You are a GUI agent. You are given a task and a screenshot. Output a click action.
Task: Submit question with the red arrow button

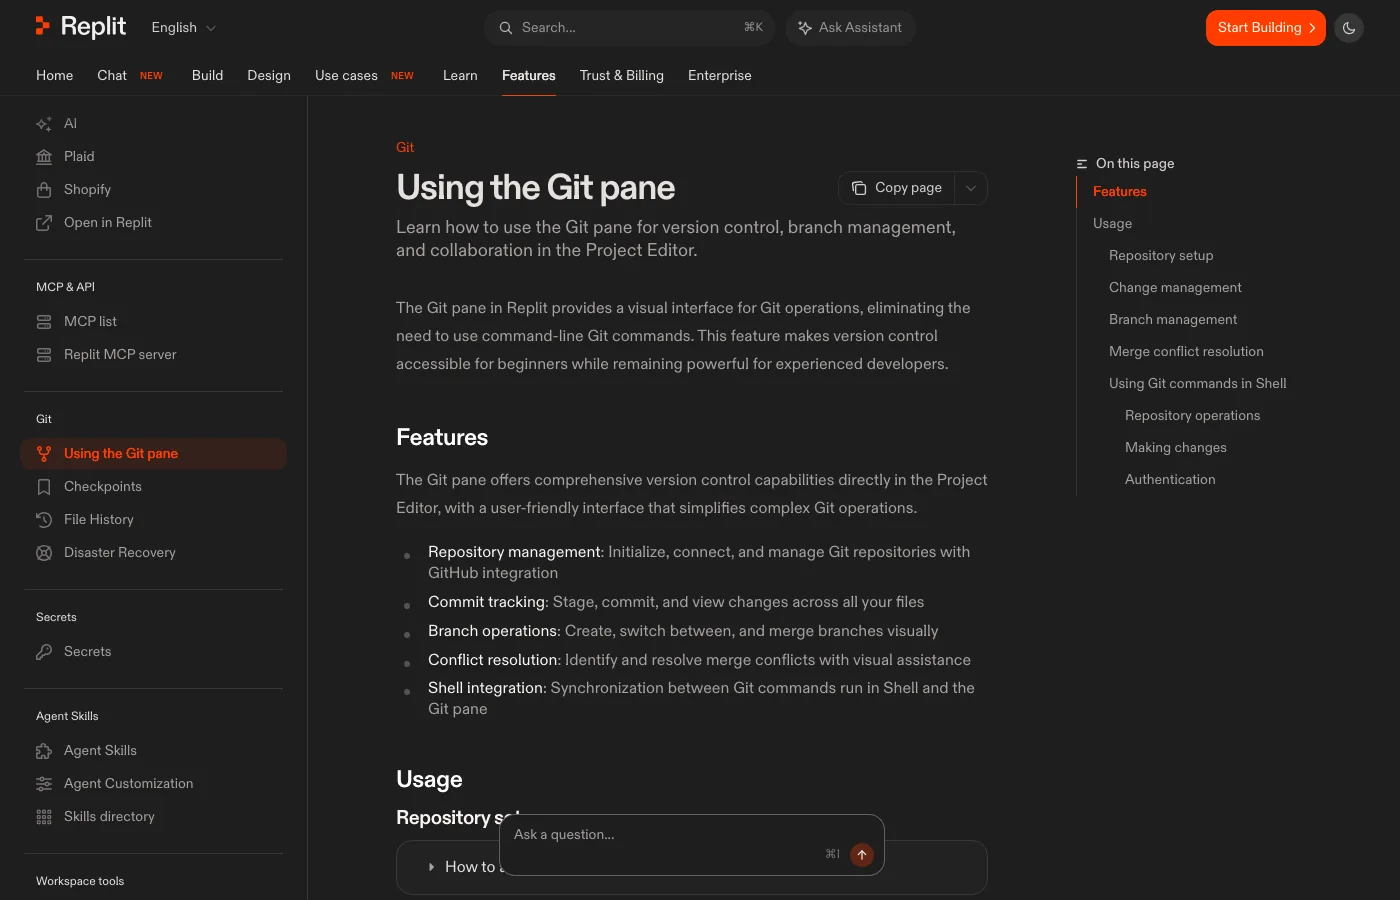(x=862, y=855)
